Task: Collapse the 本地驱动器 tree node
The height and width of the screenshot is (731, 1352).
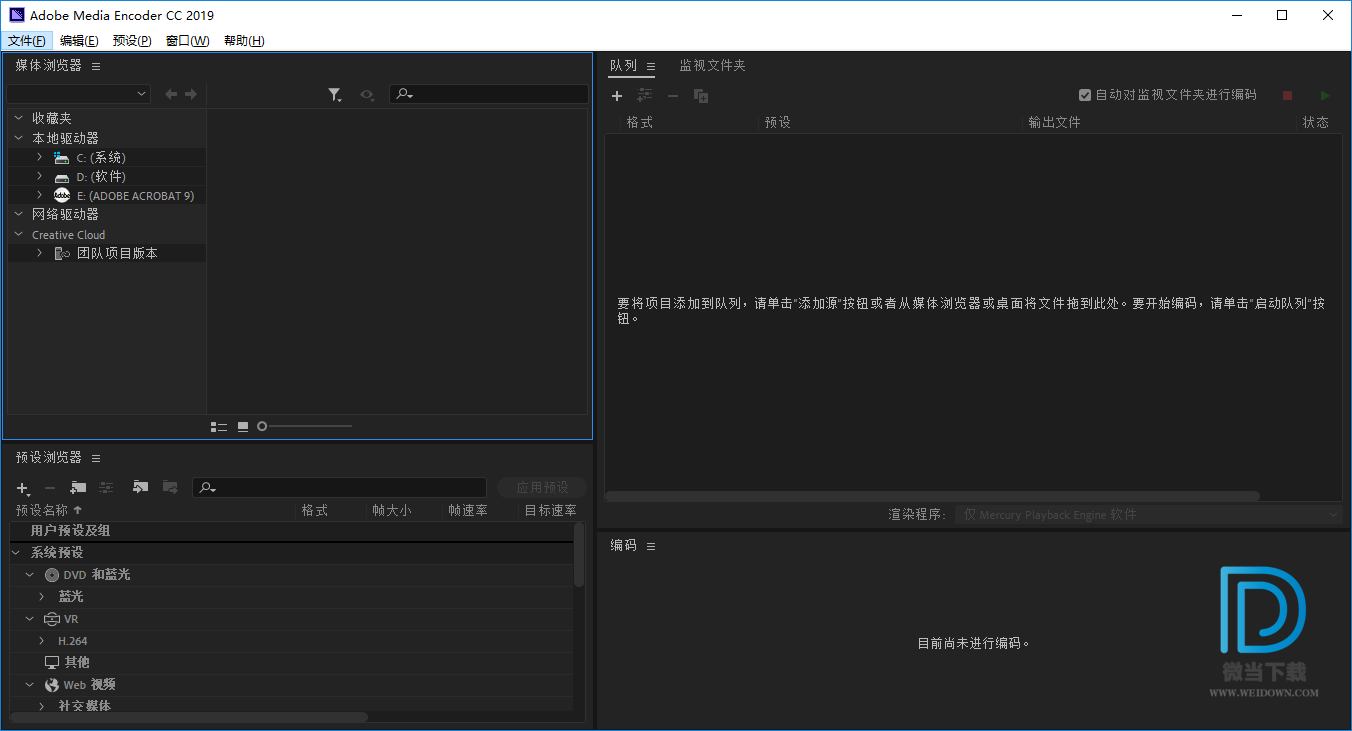Action: (18, 138)
